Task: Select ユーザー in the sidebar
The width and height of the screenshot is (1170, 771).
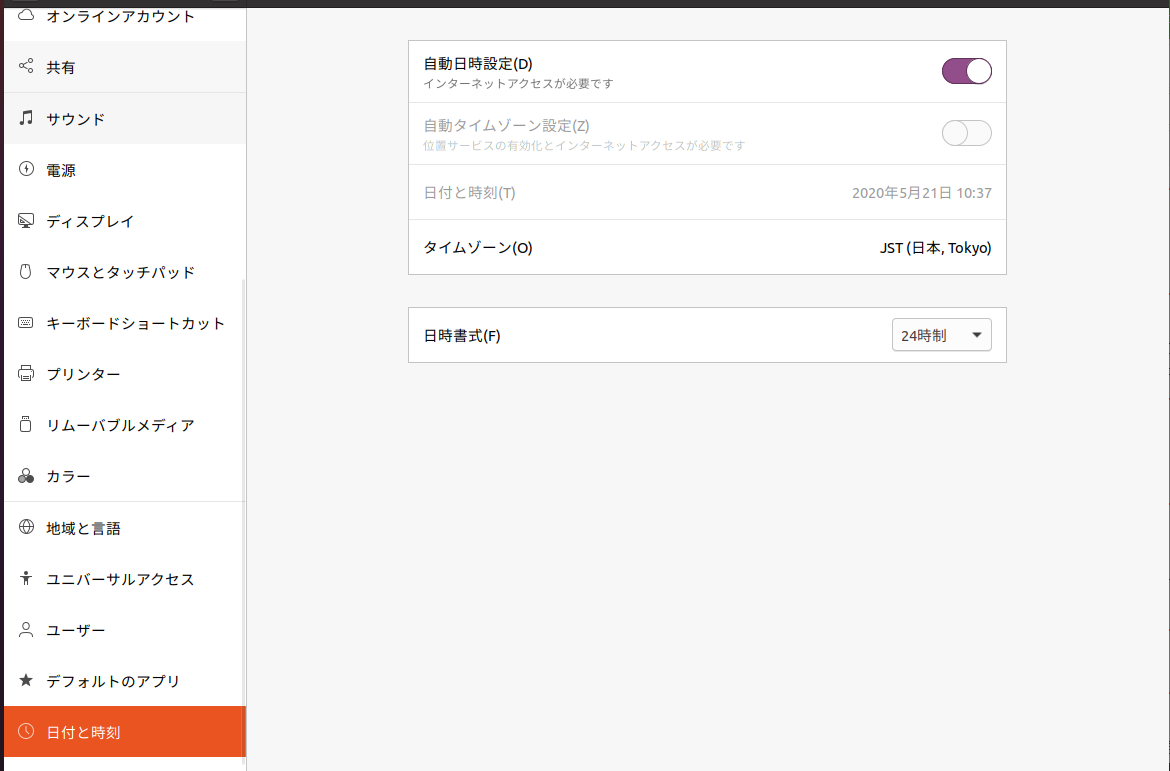Action: coord(125,630)
